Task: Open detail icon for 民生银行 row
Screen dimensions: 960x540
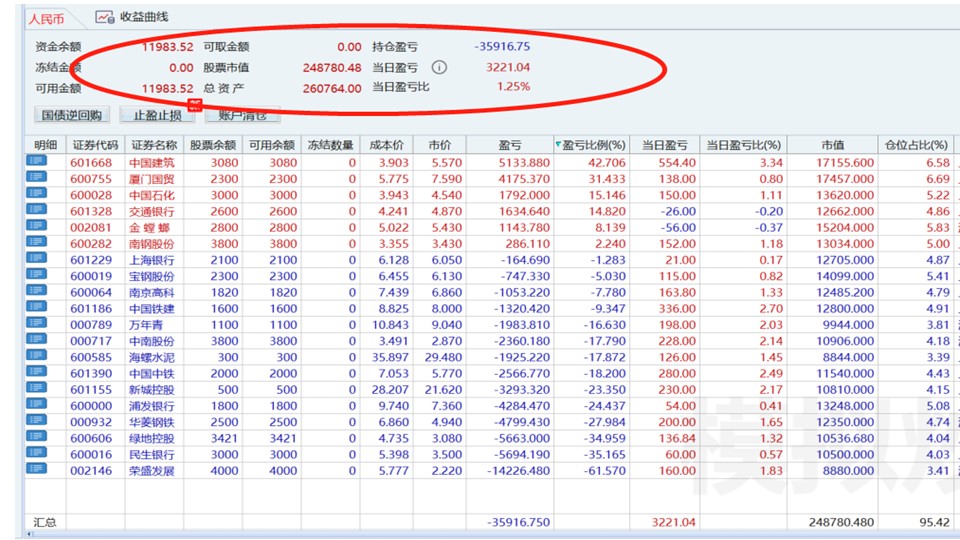Action: tap(36, 452)
